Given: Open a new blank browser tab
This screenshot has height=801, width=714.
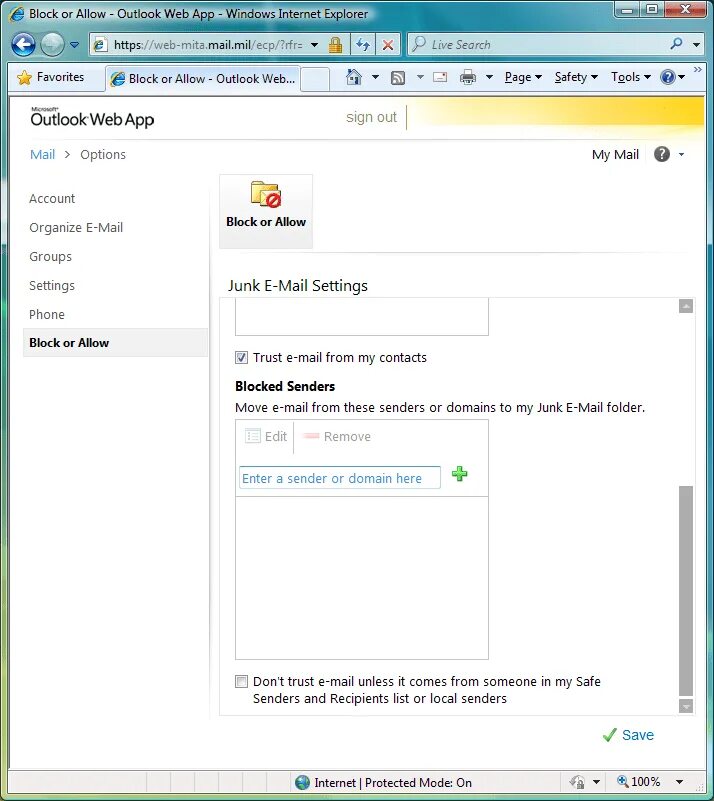Looking at the screenshot, I should pyautogui.click(x=315, y=79).
